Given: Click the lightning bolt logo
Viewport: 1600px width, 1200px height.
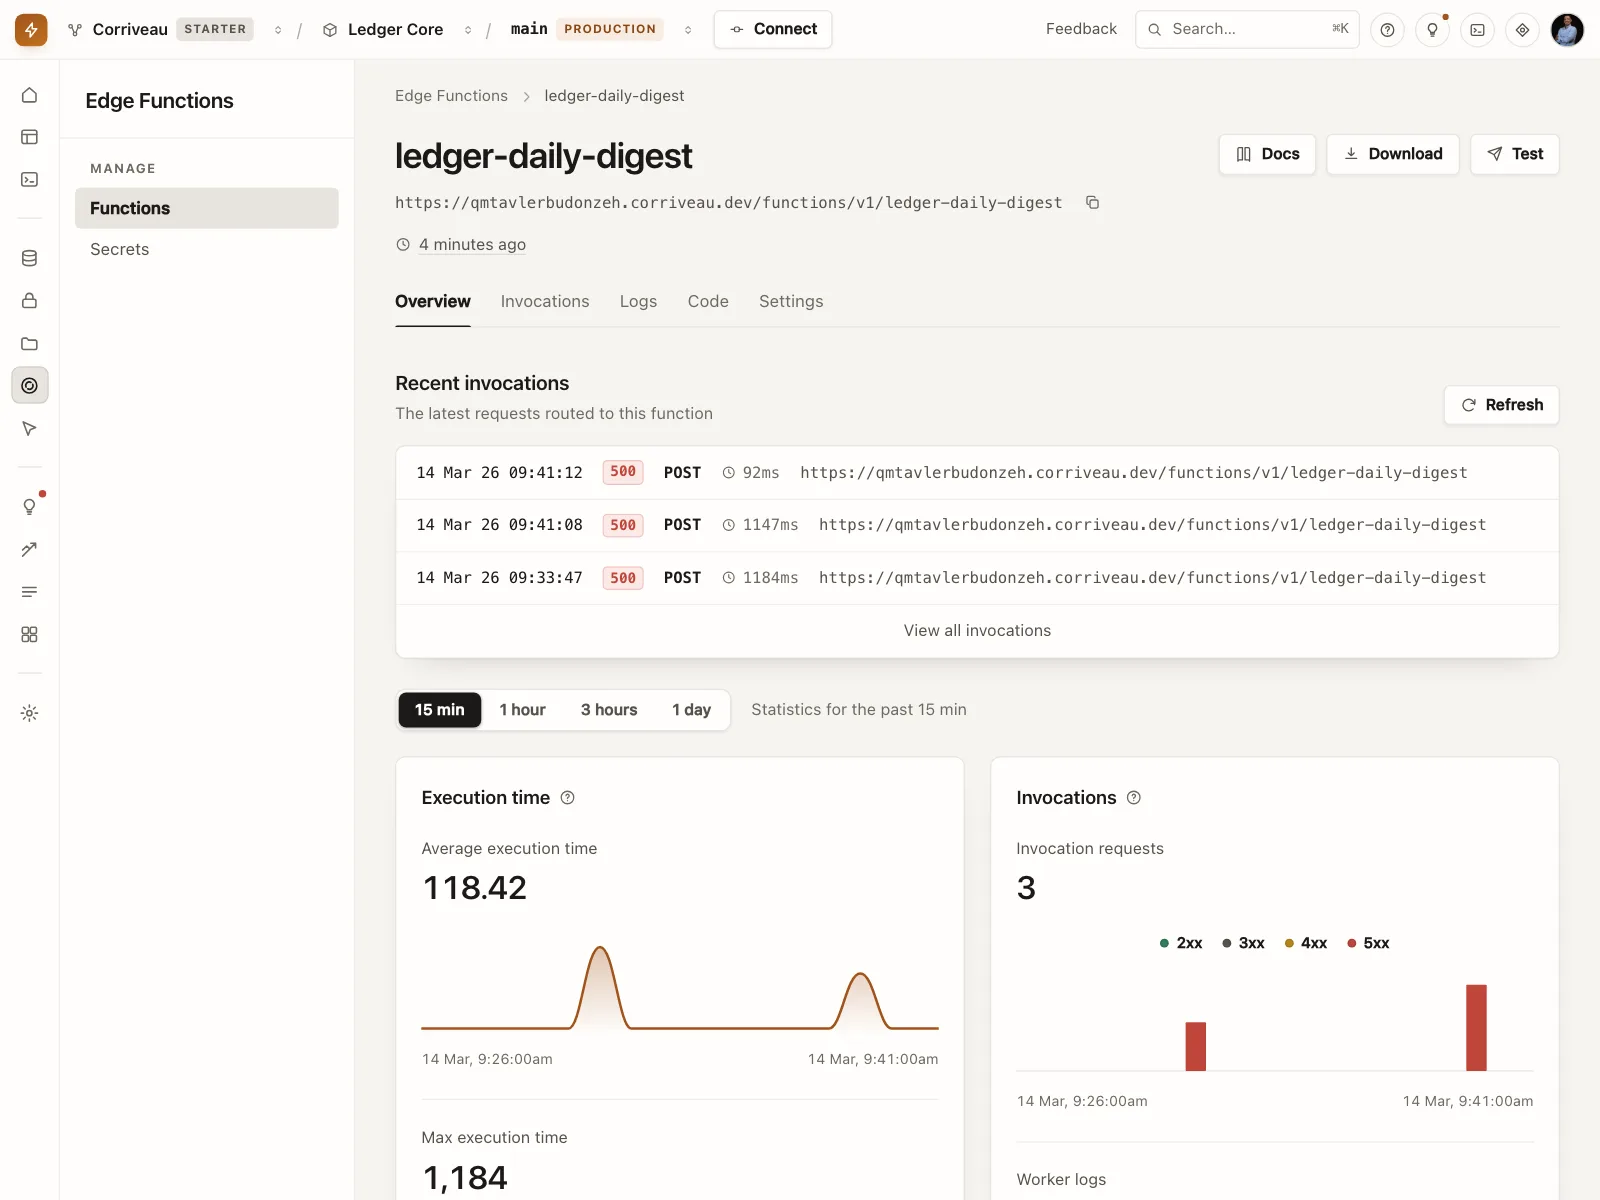Looking at the screenshot, I should tap(31, 30).
